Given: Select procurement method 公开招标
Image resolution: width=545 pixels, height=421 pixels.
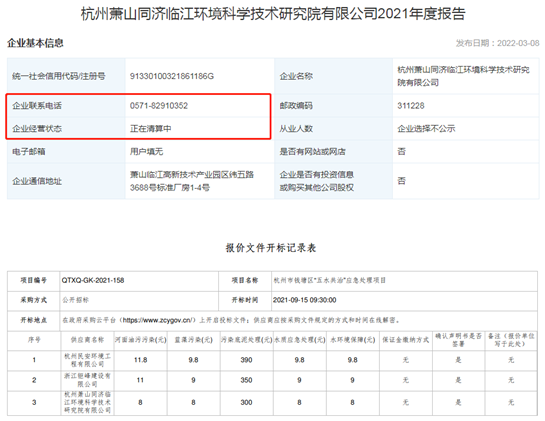Looking at the screenshot, I should pyautogui.click(x=75, y=300).
